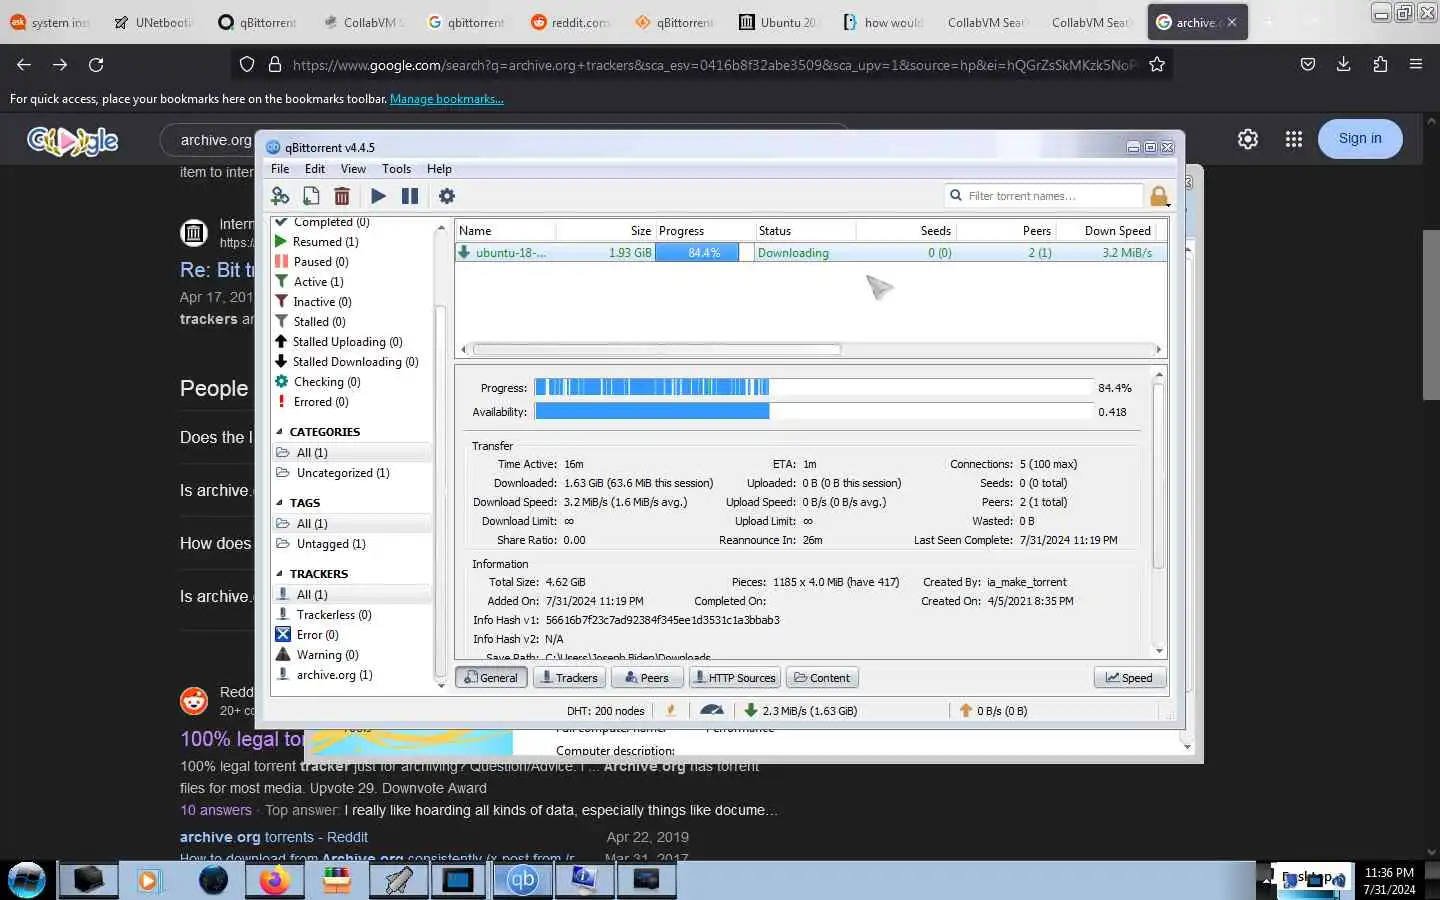
Task: Switch to the Peers tab
Action: (x=647, y=678)
